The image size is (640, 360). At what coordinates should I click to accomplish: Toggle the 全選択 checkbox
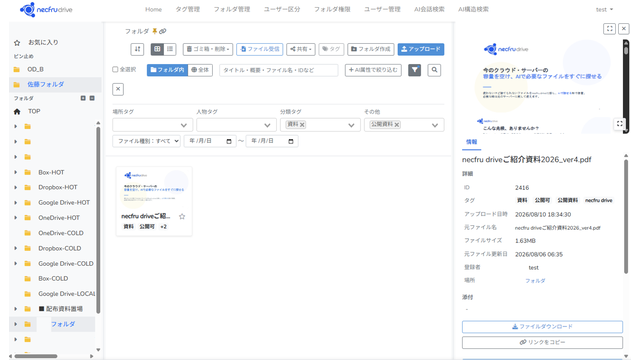tap(115, 70)
